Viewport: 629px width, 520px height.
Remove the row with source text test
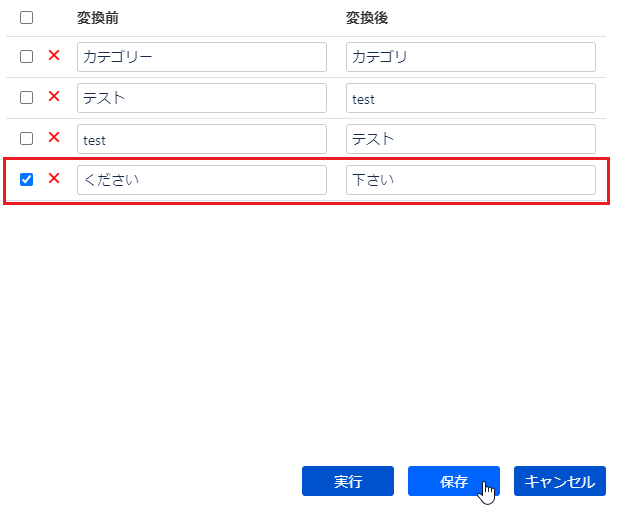54,138
